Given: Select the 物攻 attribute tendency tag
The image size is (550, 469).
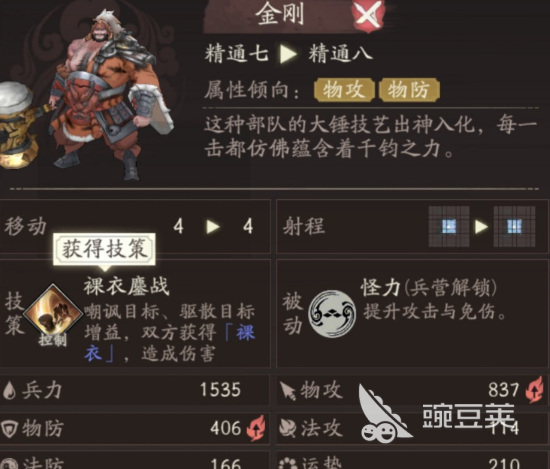Looking at the screenshot, I should (x=344, y=90).
